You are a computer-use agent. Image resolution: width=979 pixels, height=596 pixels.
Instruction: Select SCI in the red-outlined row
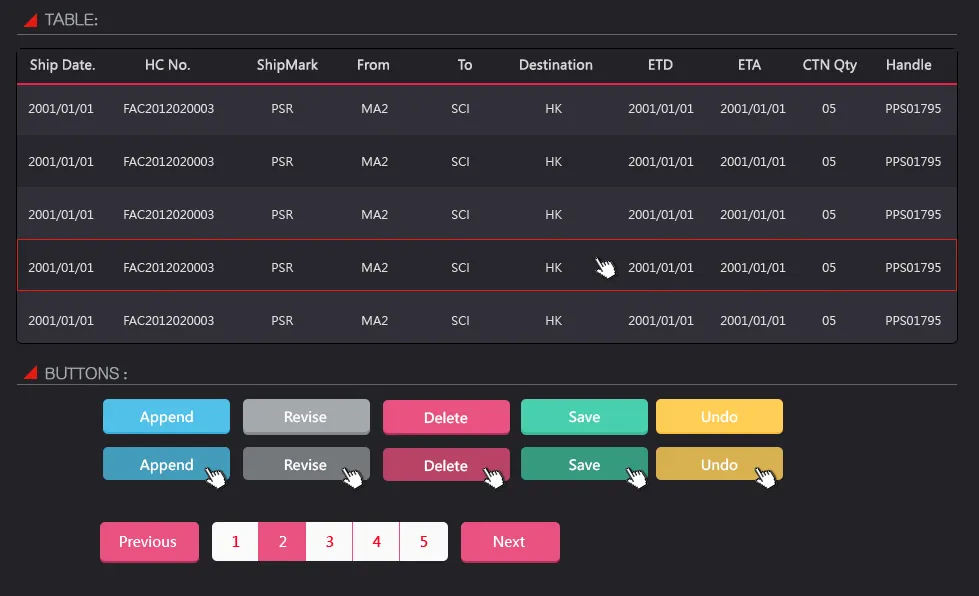(x=460, y=268)
